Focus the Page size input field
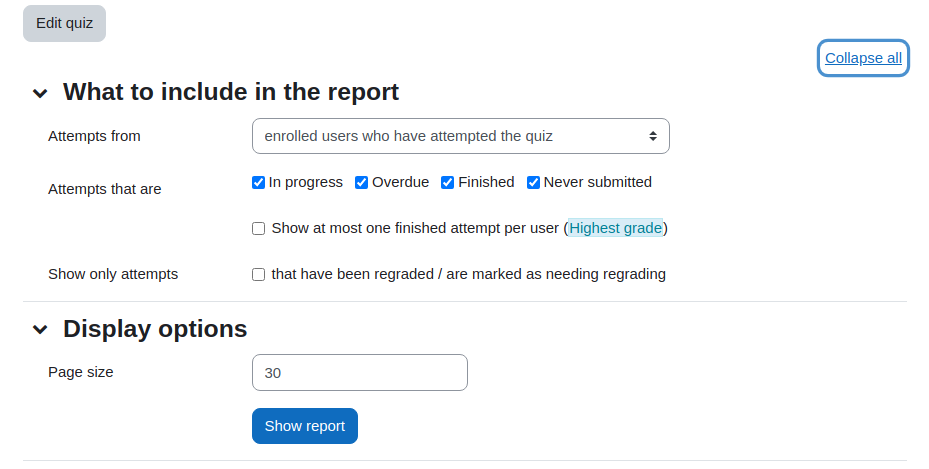This screenshot has width=929, height=469. [360, 372]
